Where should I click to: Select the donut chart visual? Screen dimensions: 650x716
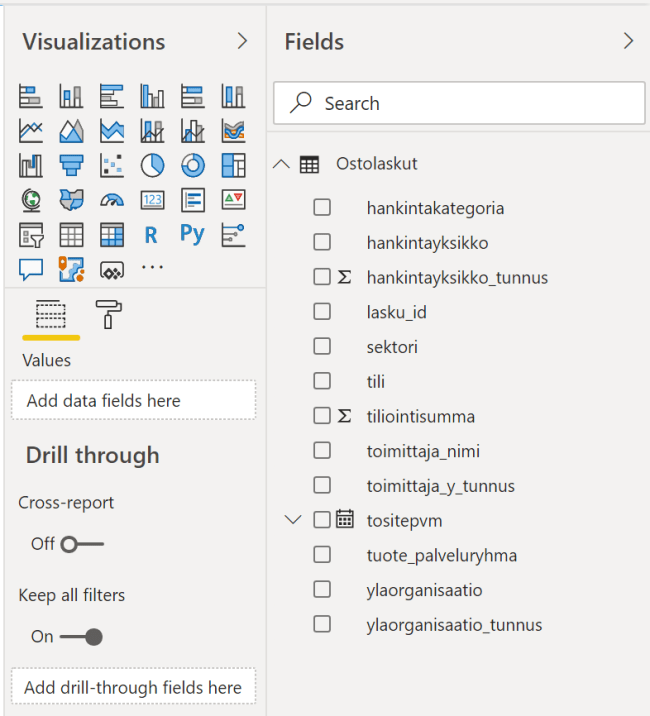click(192, 165)
